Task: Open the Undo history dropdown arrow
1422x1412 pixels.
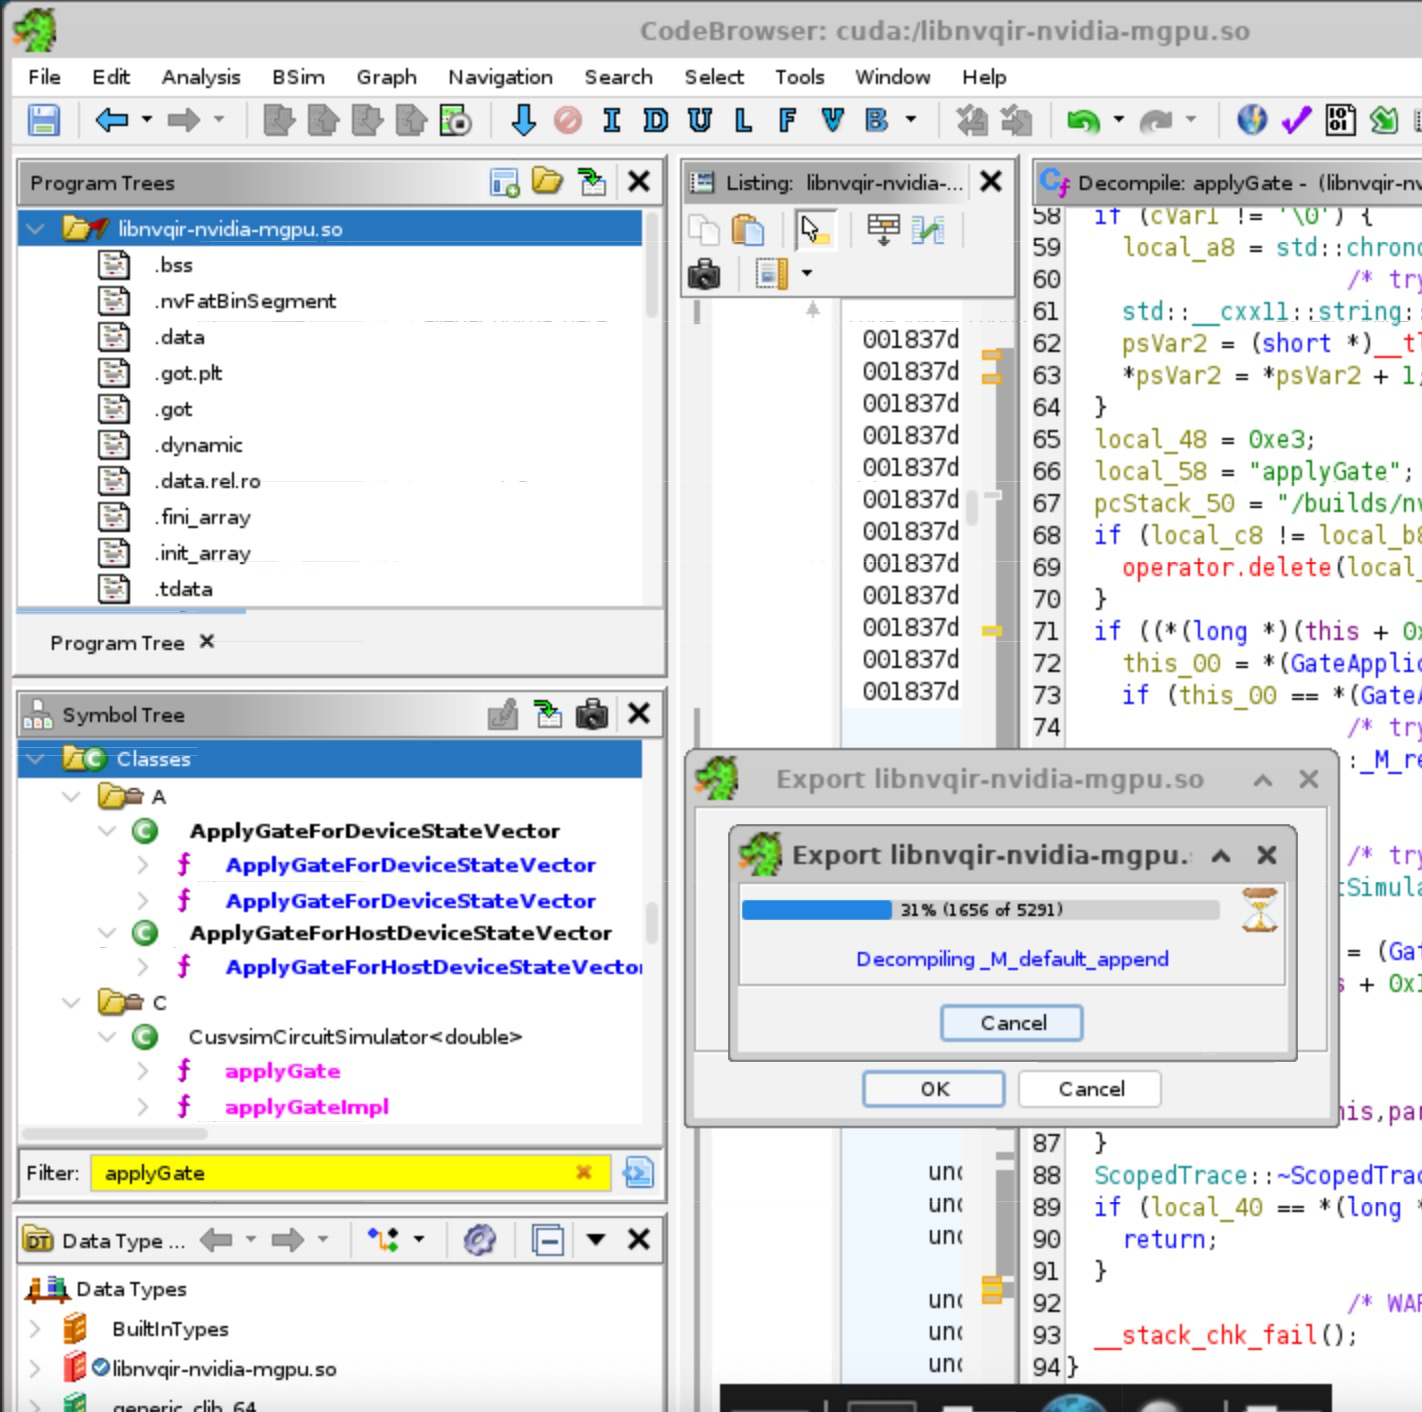Action: (x=1118, y=120)
